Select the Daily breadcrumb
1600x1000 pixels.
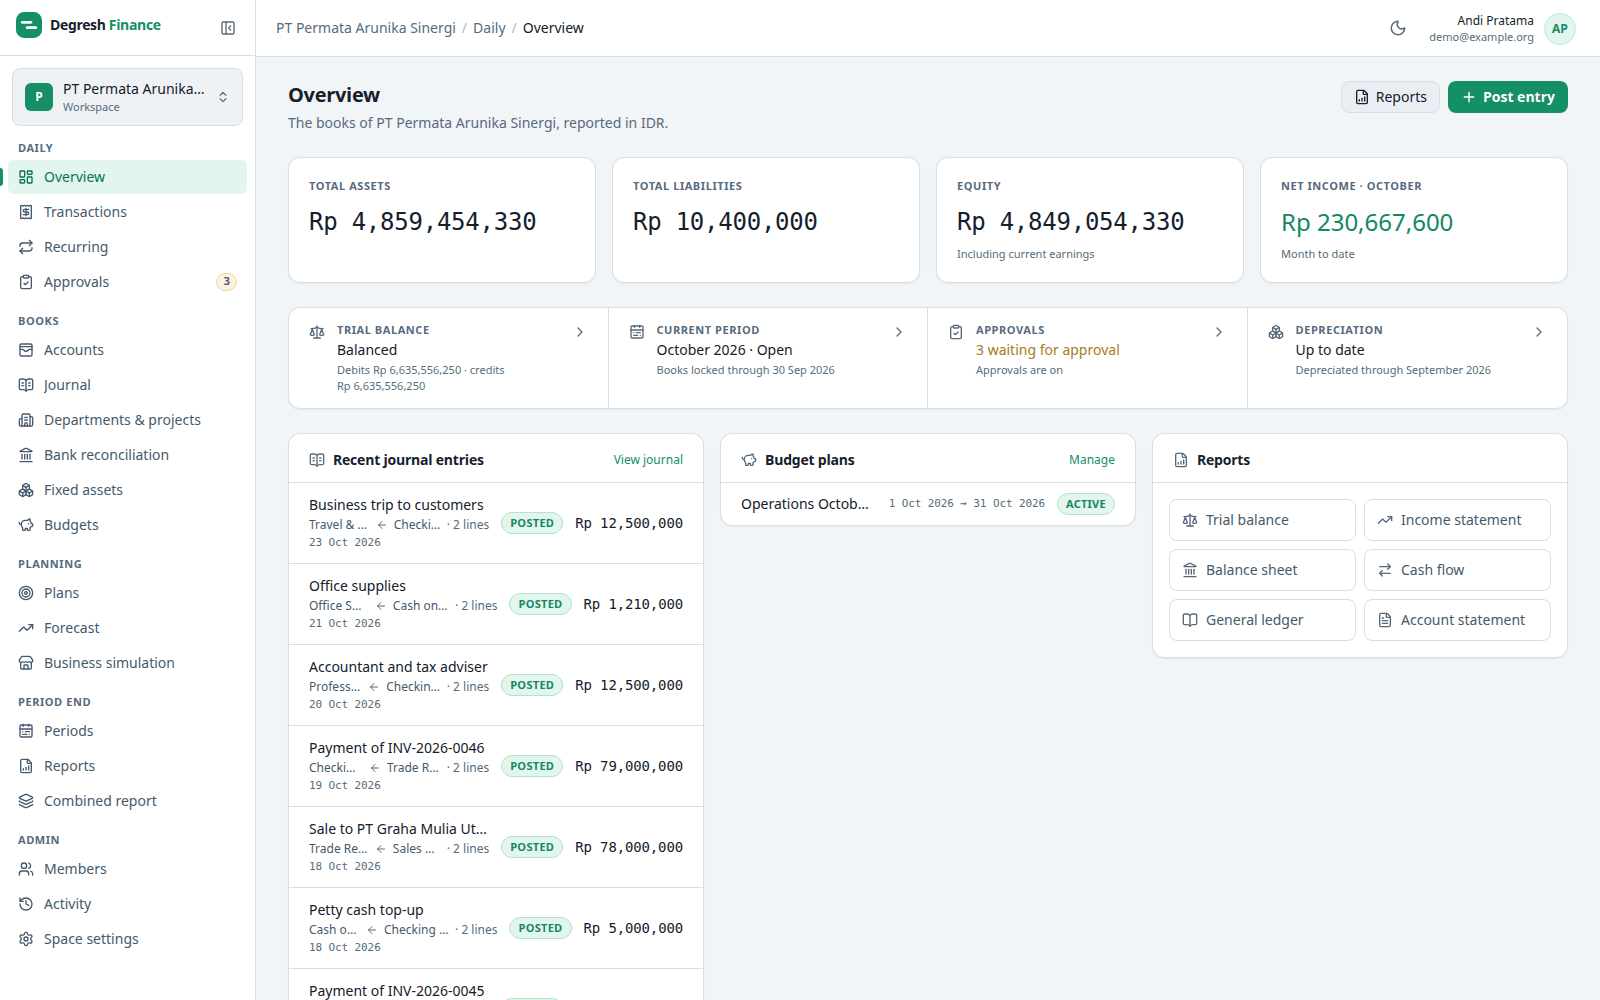[489, 28]
